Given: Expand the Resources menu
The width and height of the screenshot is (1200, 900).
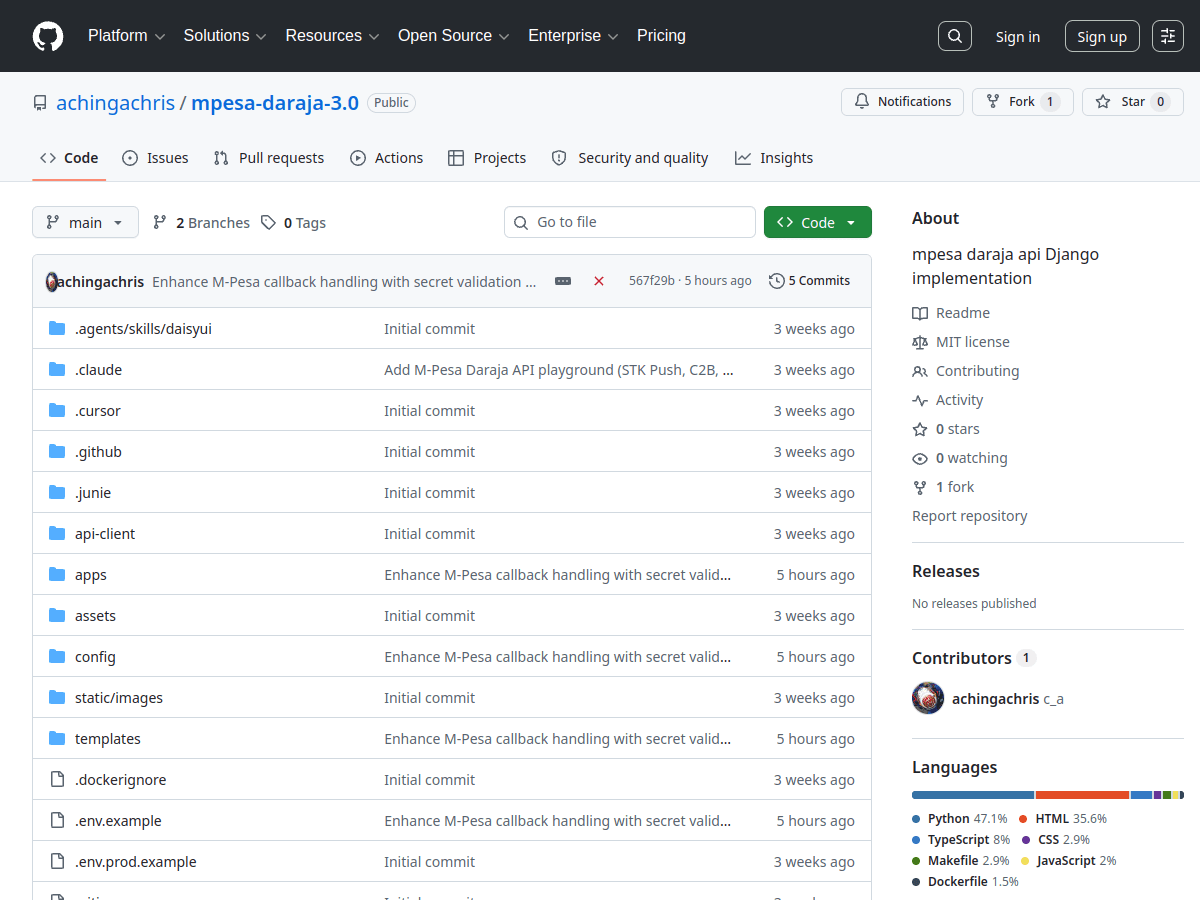Looking at the screenshot, I should point(333,36).
